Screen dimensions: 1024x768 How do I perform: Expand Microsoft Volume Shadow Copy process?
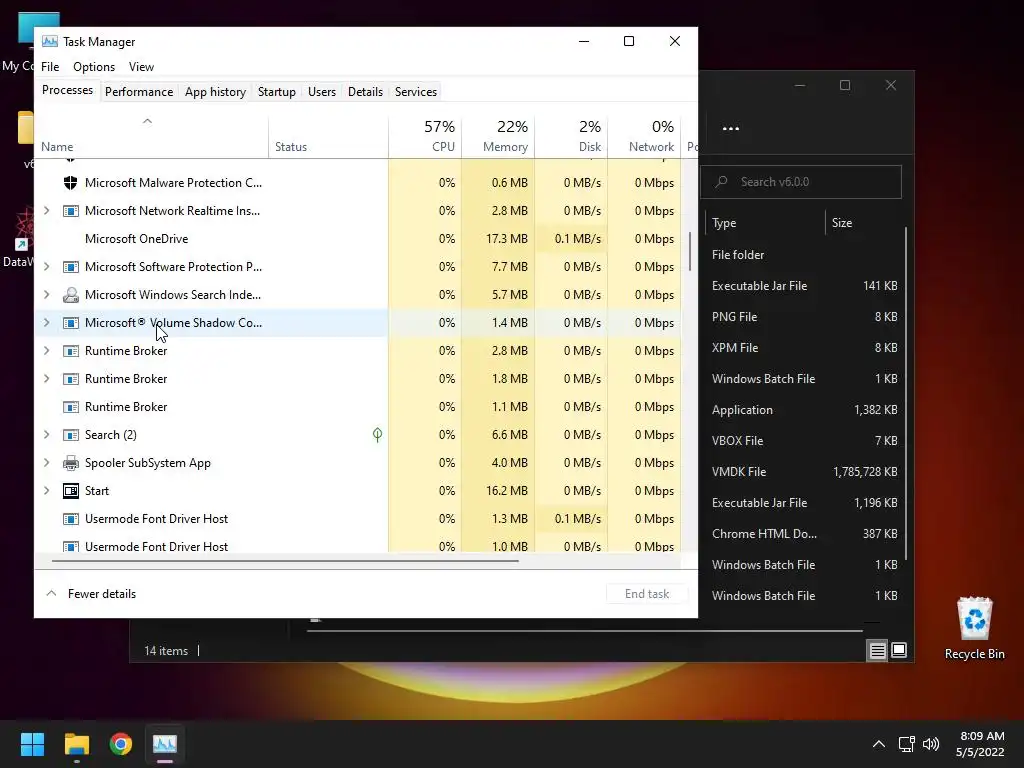(x=46, y=323)
